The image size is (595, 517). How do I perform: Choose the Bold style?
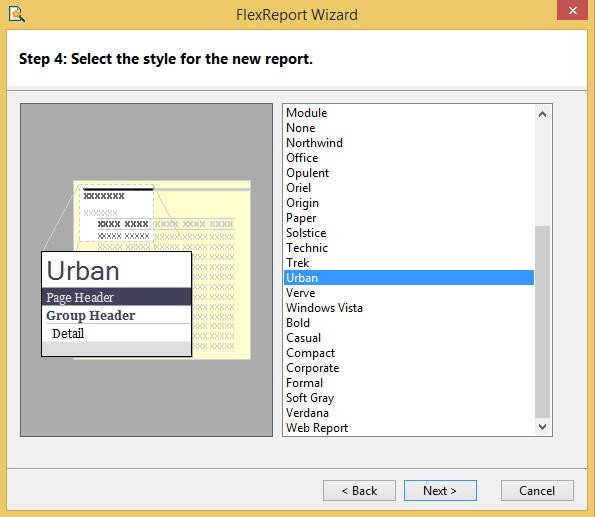[x=409, y=323]
